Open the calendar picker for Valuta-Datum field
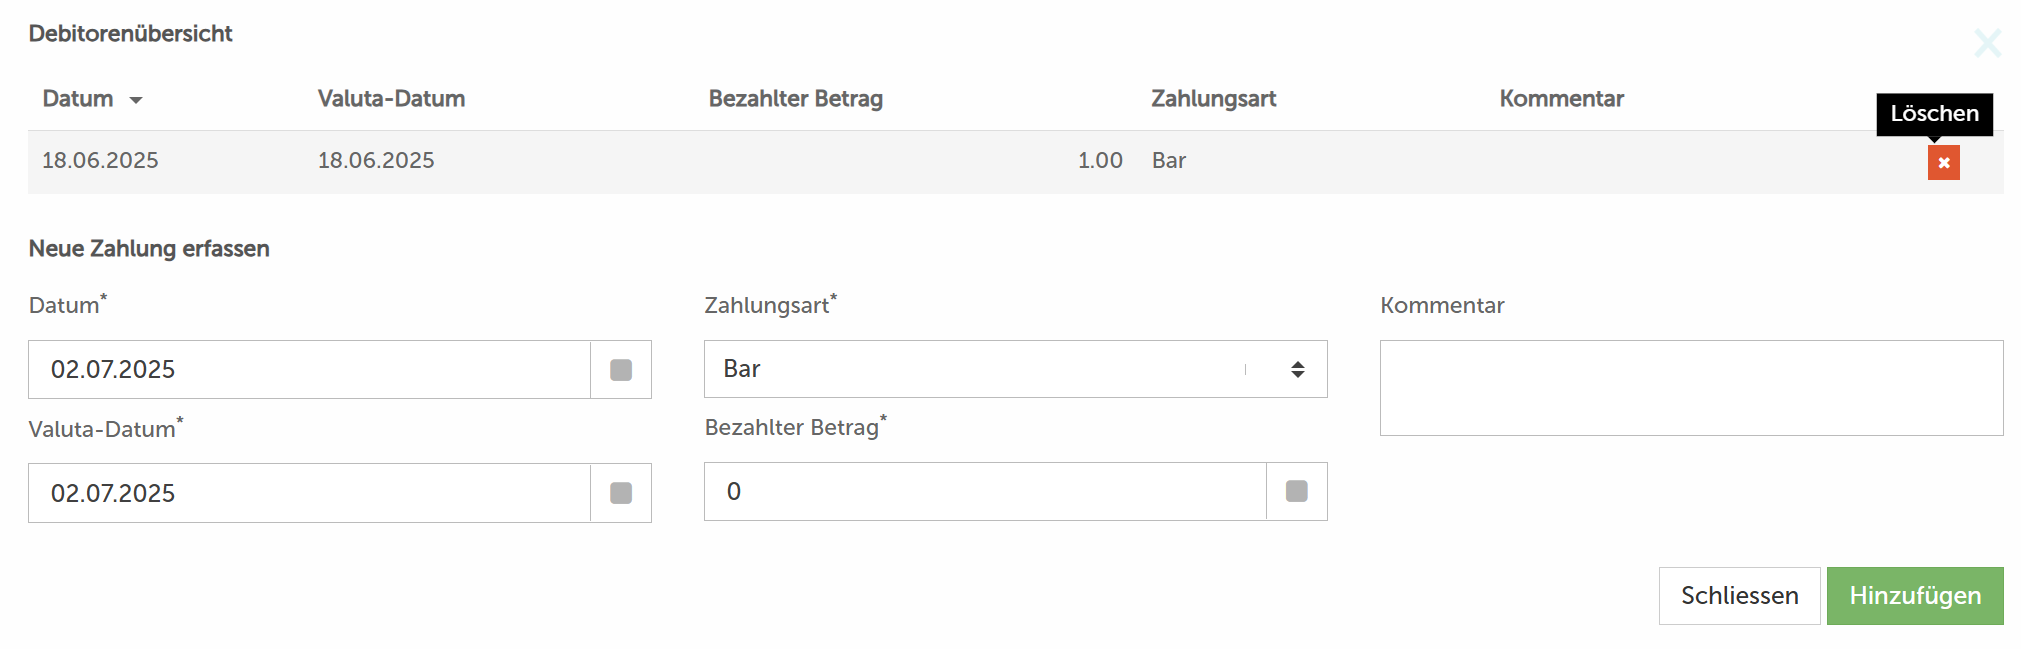2021x649 pixels. tap(621, 493)
